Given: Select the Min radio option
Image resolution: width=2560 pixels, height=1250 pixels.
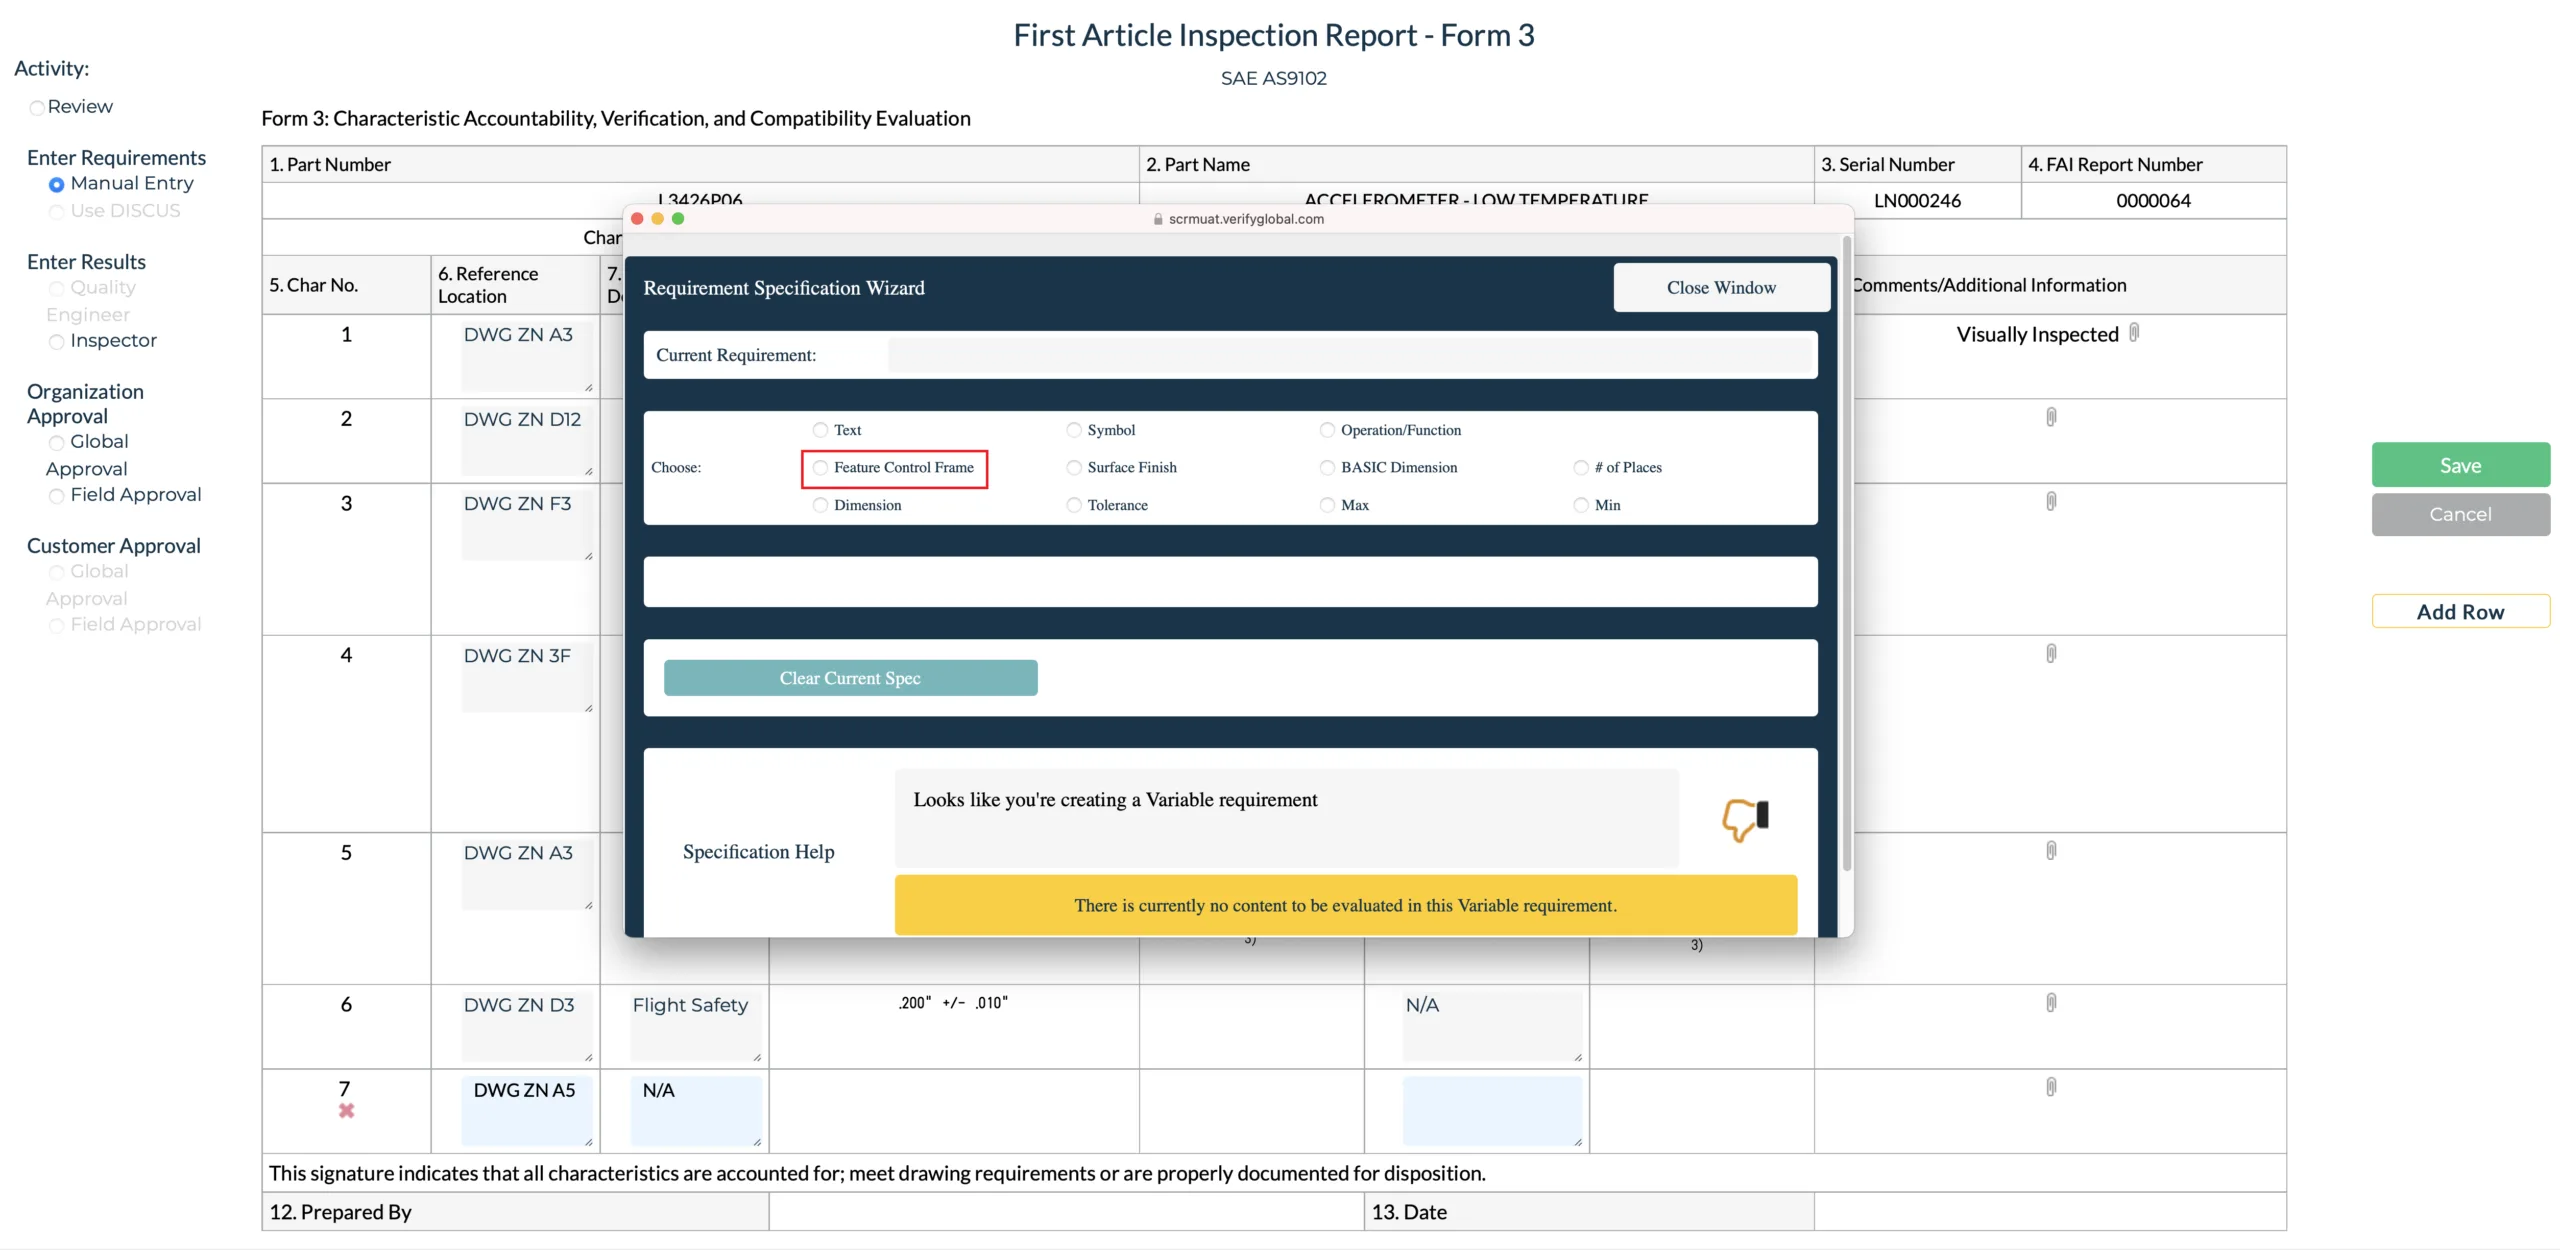Looking at the screenshot, I should [1581, 505].
